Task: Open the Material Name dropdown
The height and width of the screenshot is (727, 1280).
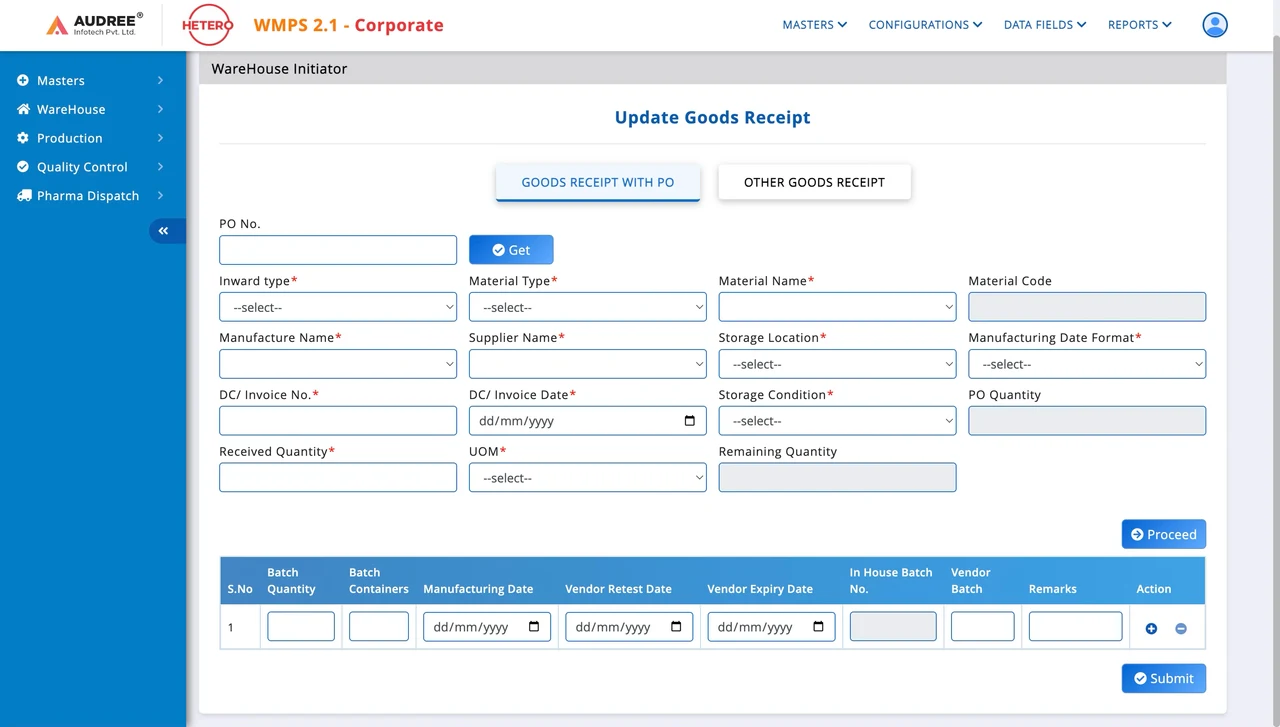Action: click(x=838, y=307)
